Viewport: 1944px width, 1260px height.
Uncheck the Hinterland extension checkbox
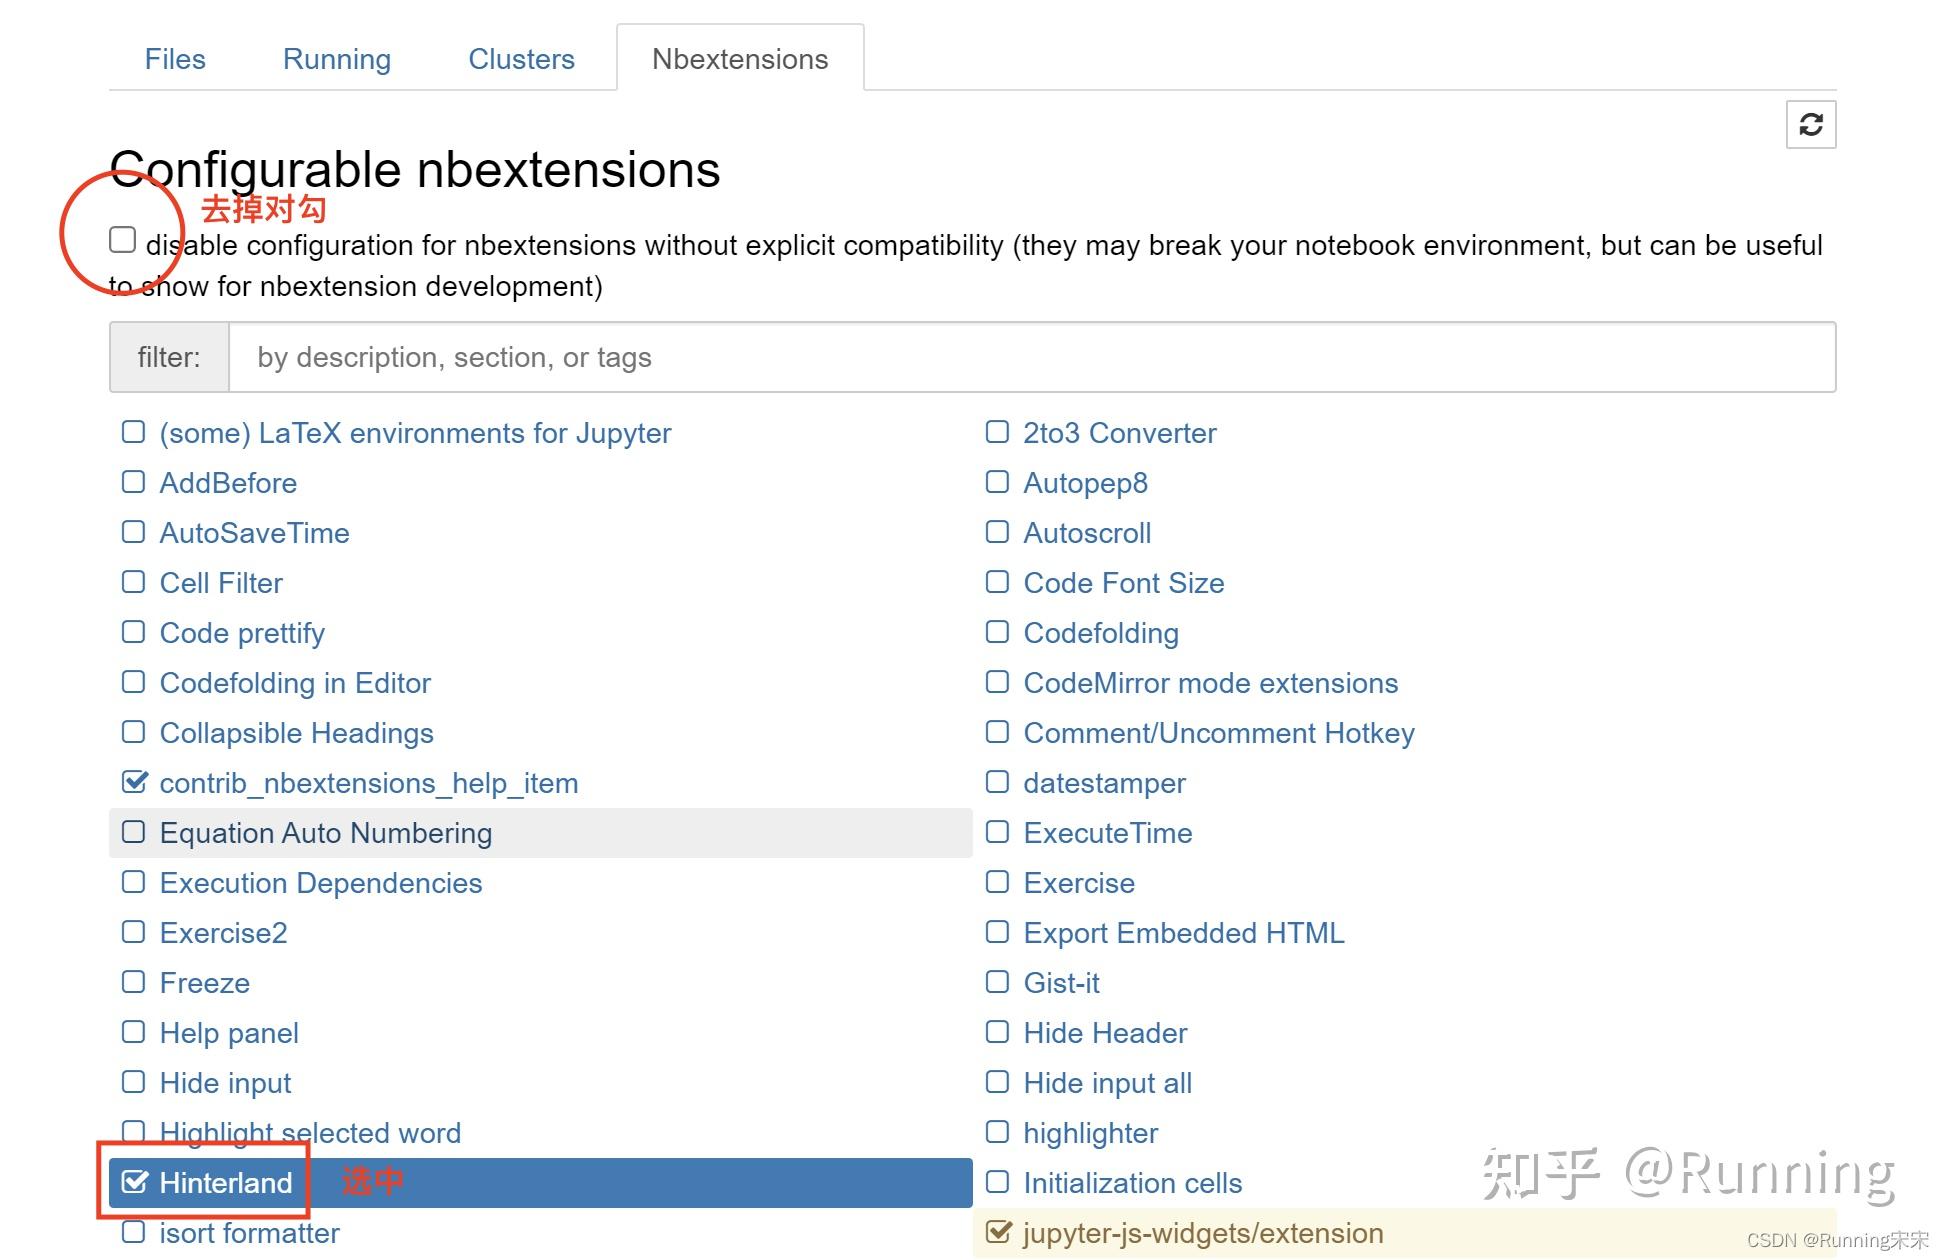pyautogui.click(x=134, y=1182)
